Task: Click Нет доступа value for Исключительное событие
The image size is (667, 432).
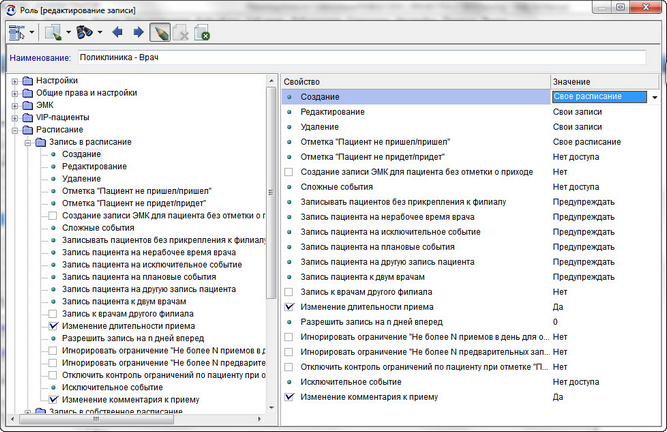Action: coord(576,382)
